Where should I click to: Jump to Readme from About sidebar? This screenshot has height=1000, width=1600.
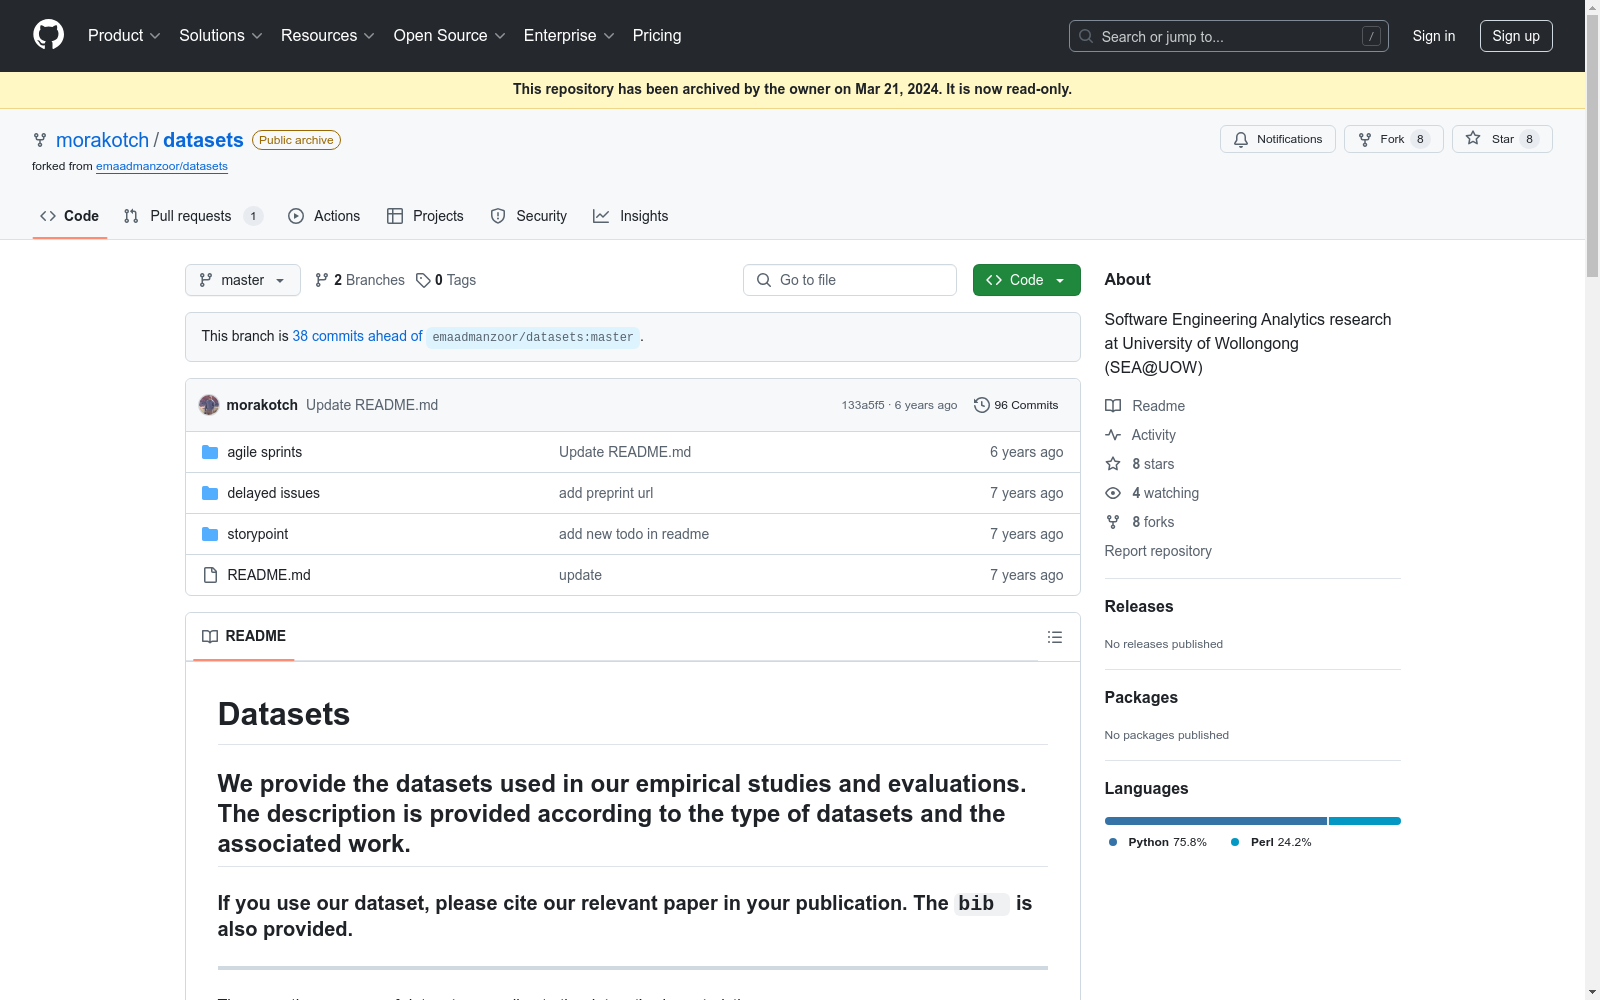click(x=1145, y=406)
